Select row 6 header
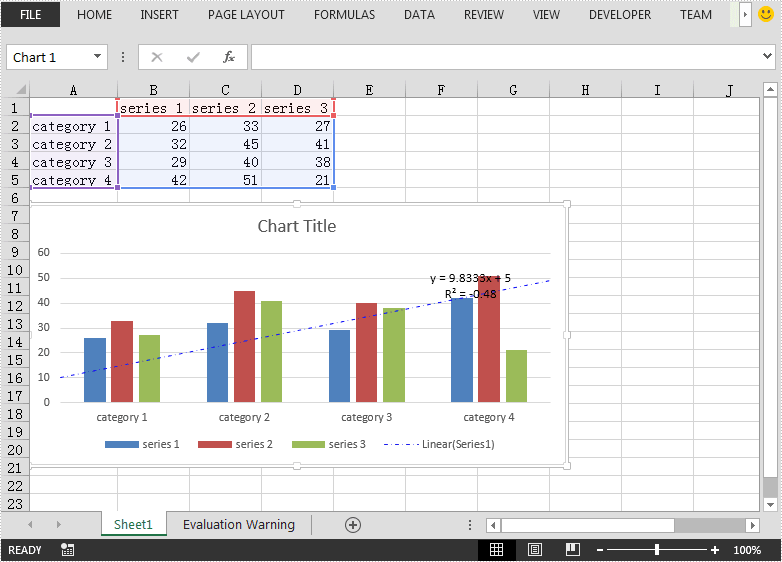This screenshot has height=562, width=782. click(x=15, y=198)
